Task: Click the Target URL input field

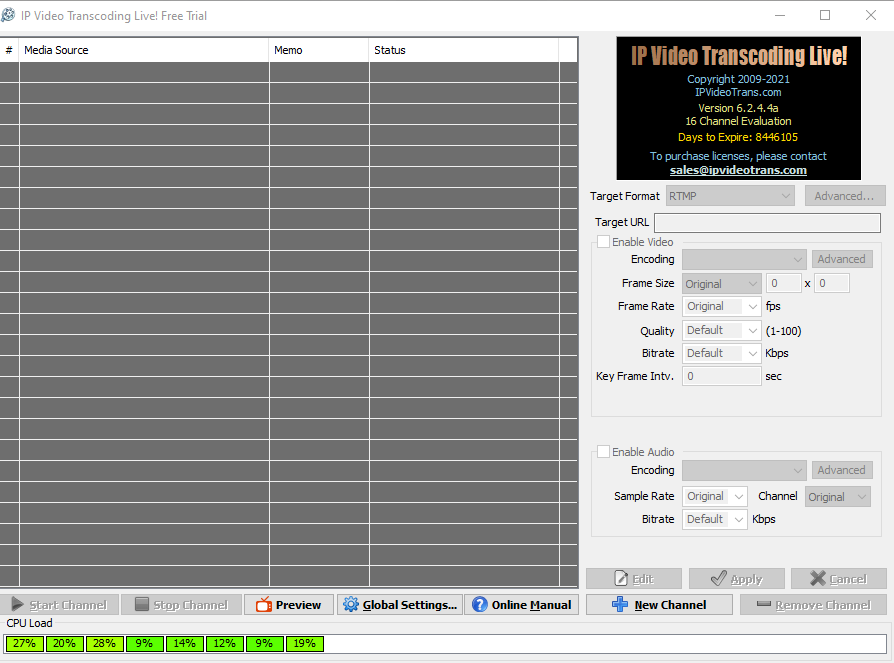Action: [767, 223]
